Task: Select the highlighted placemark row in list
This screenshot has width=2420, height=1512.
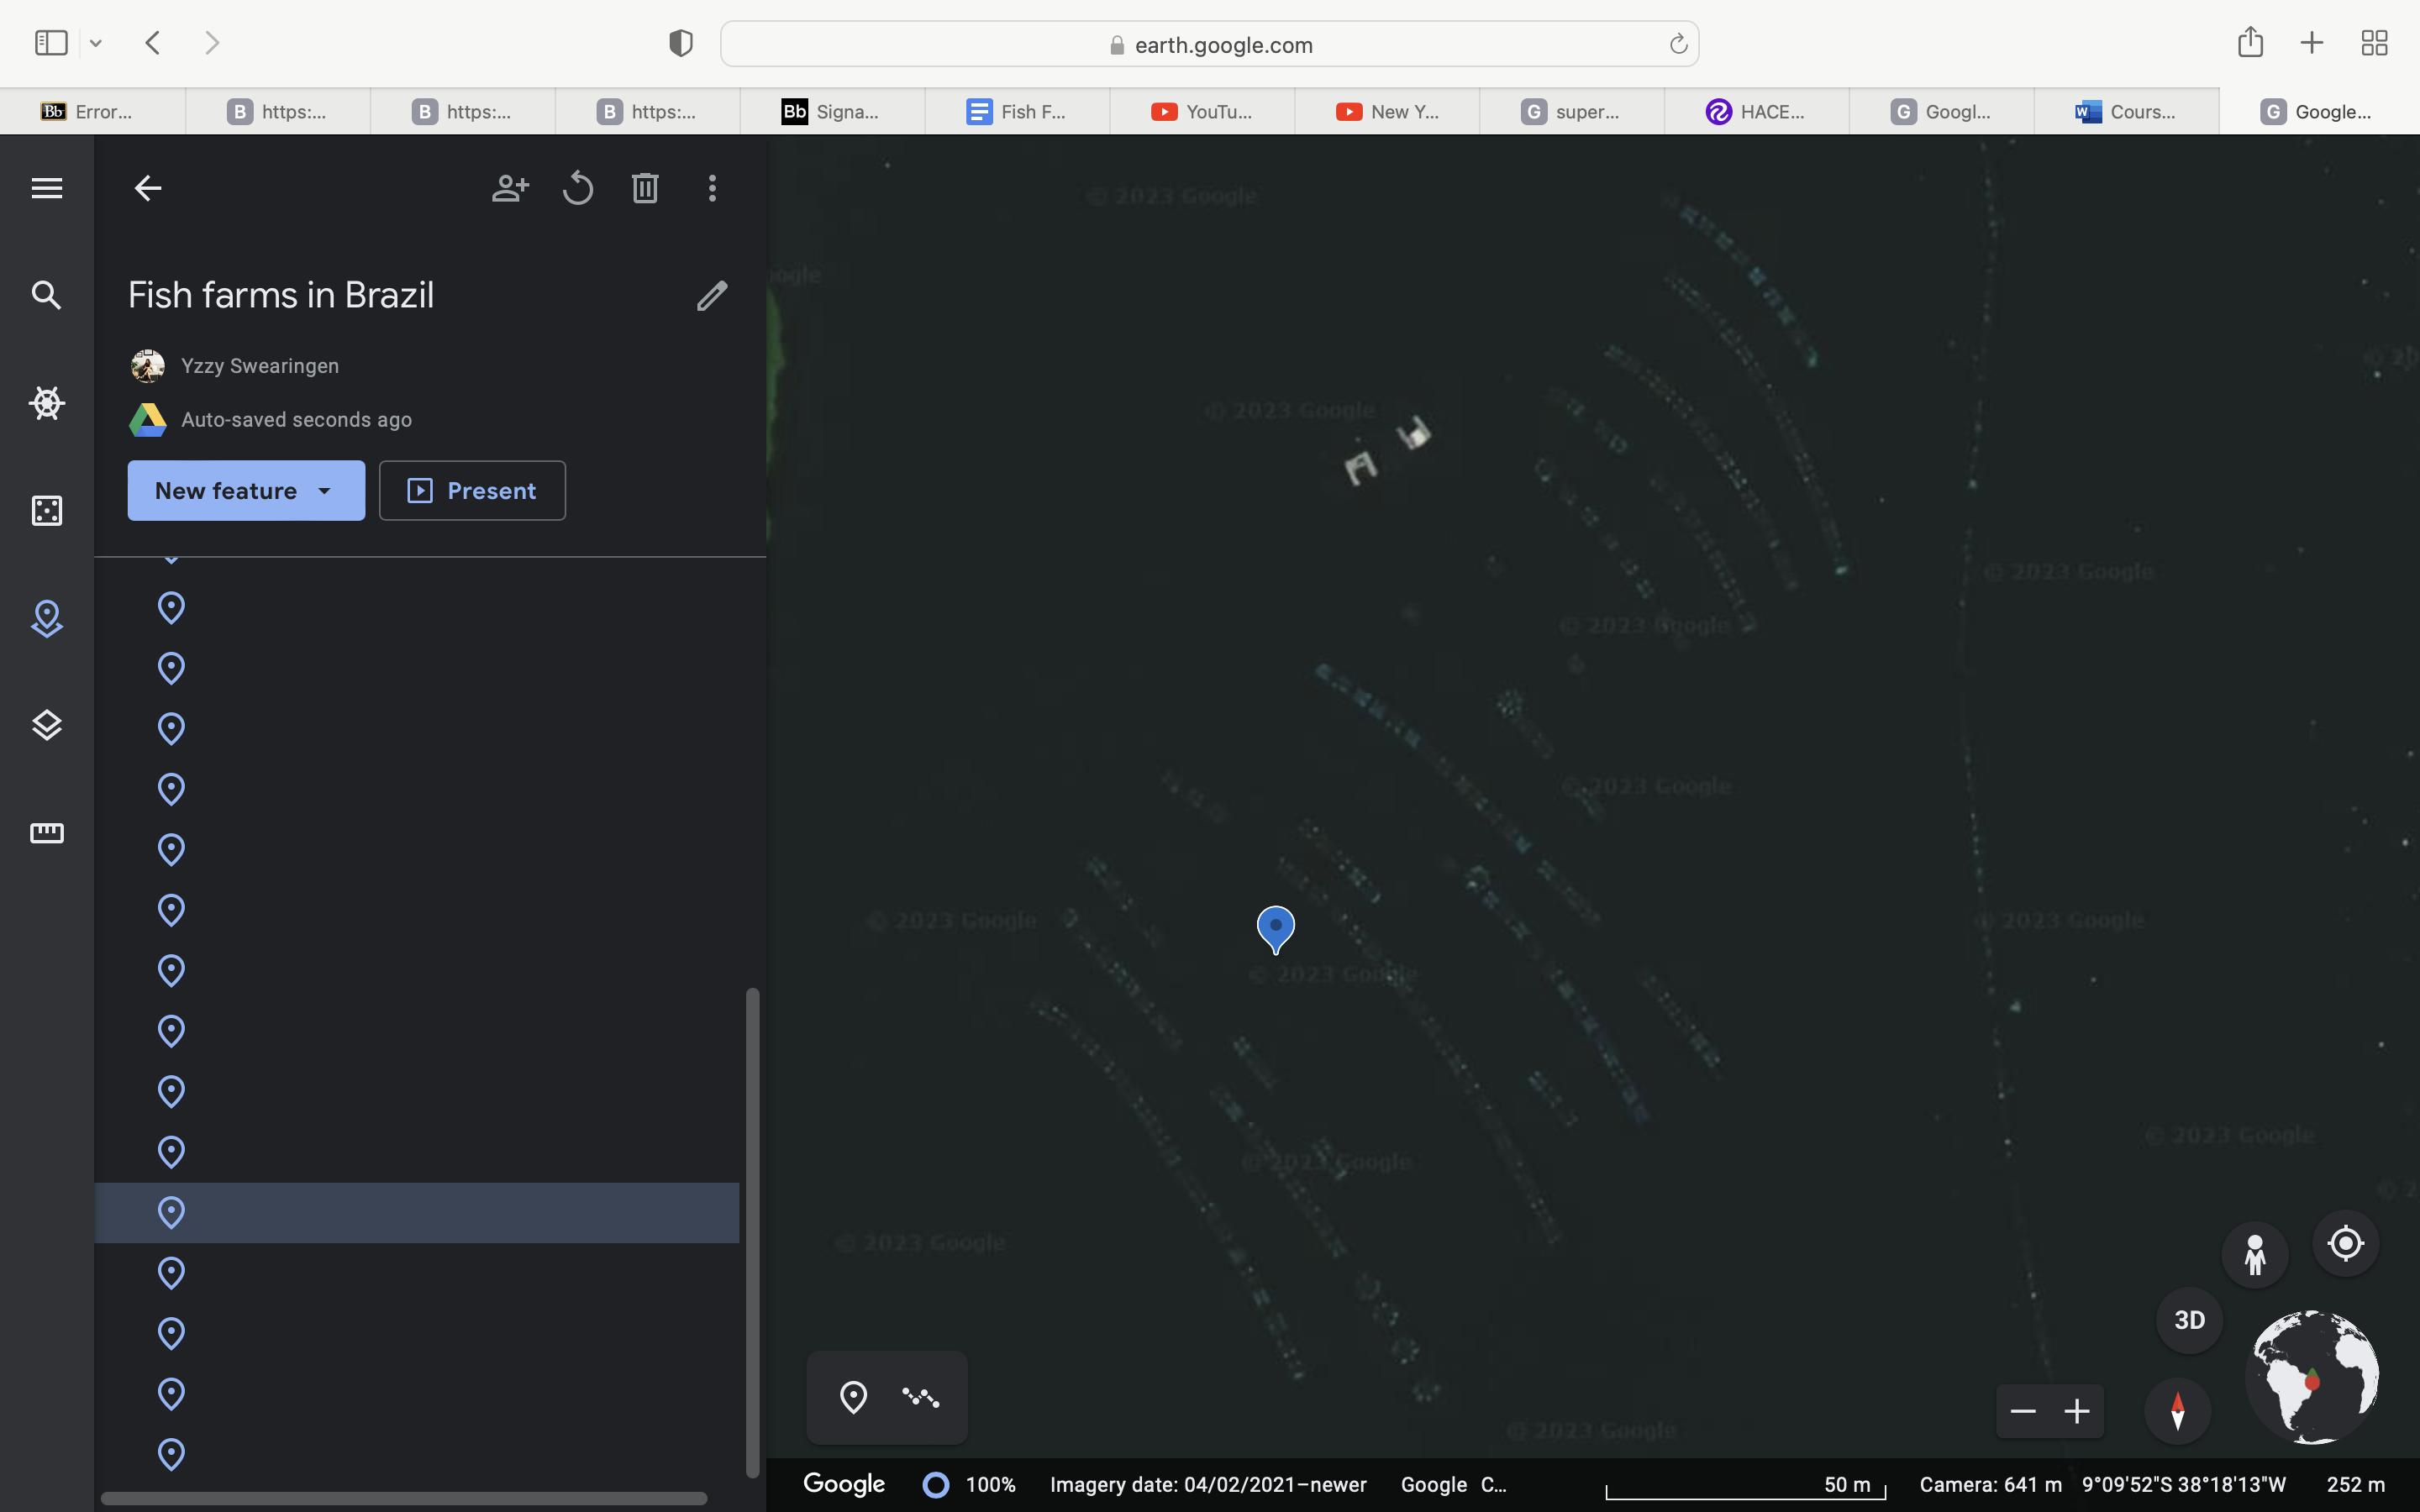Action: click(x=417, y=1213)
